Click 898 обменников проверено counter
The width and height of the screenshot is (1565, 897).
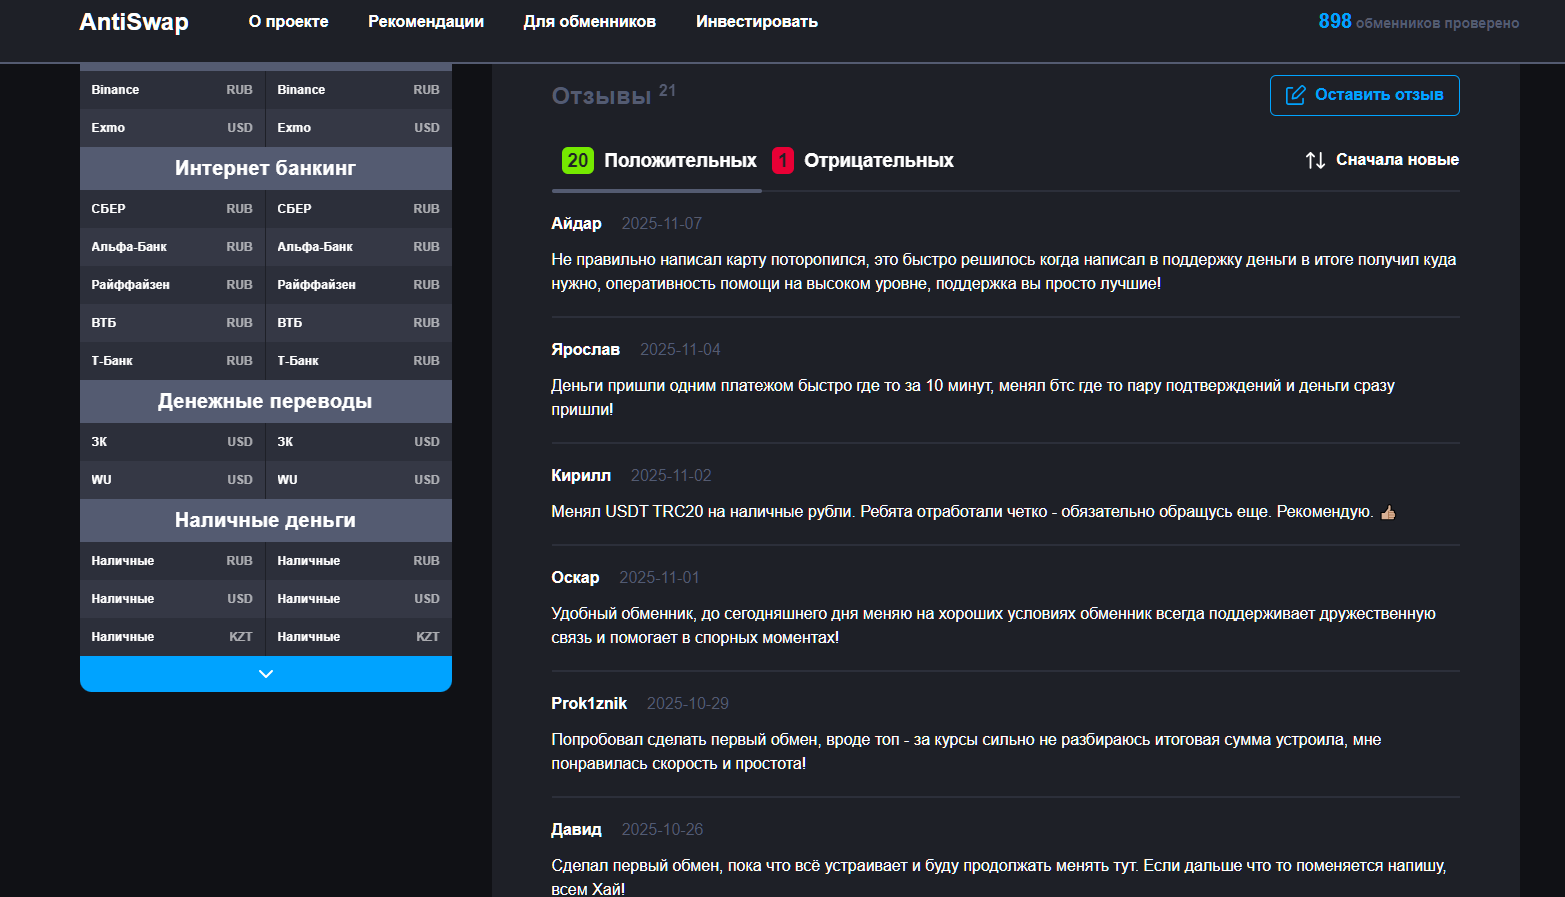(1417, 22)
